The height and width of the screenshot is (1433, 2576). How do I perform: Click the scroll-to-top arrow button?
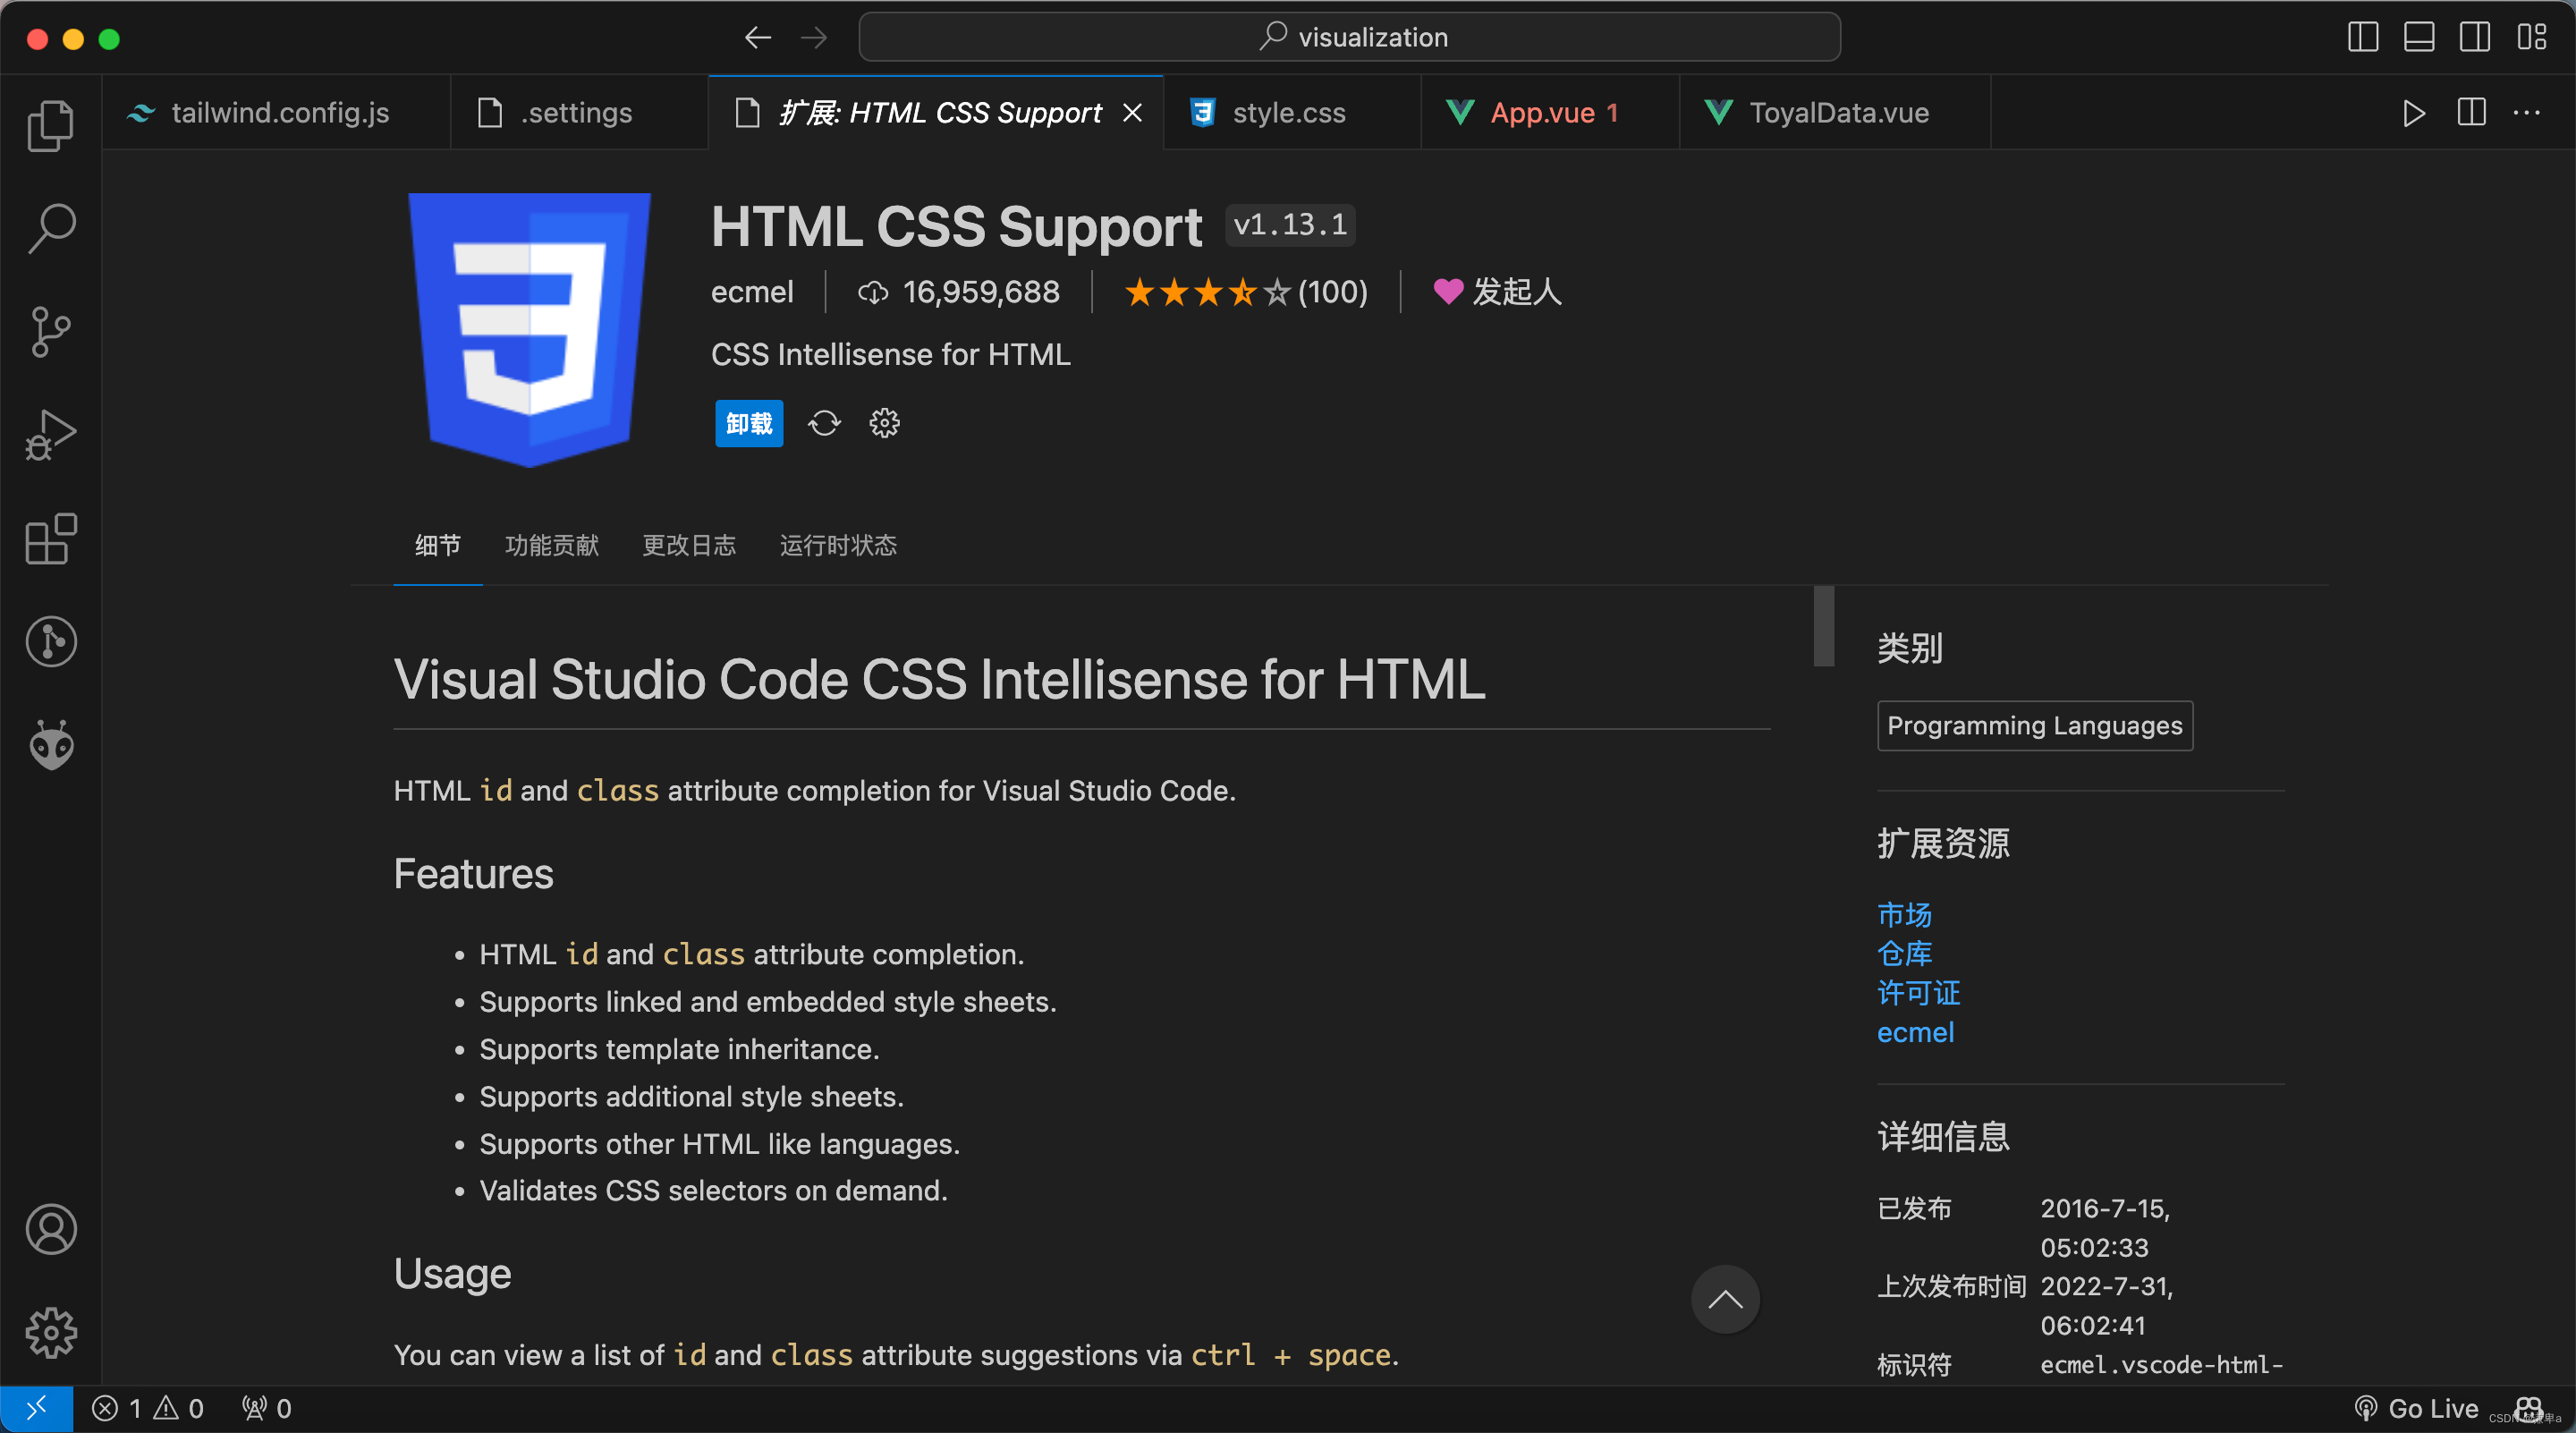point(1725,1300)
